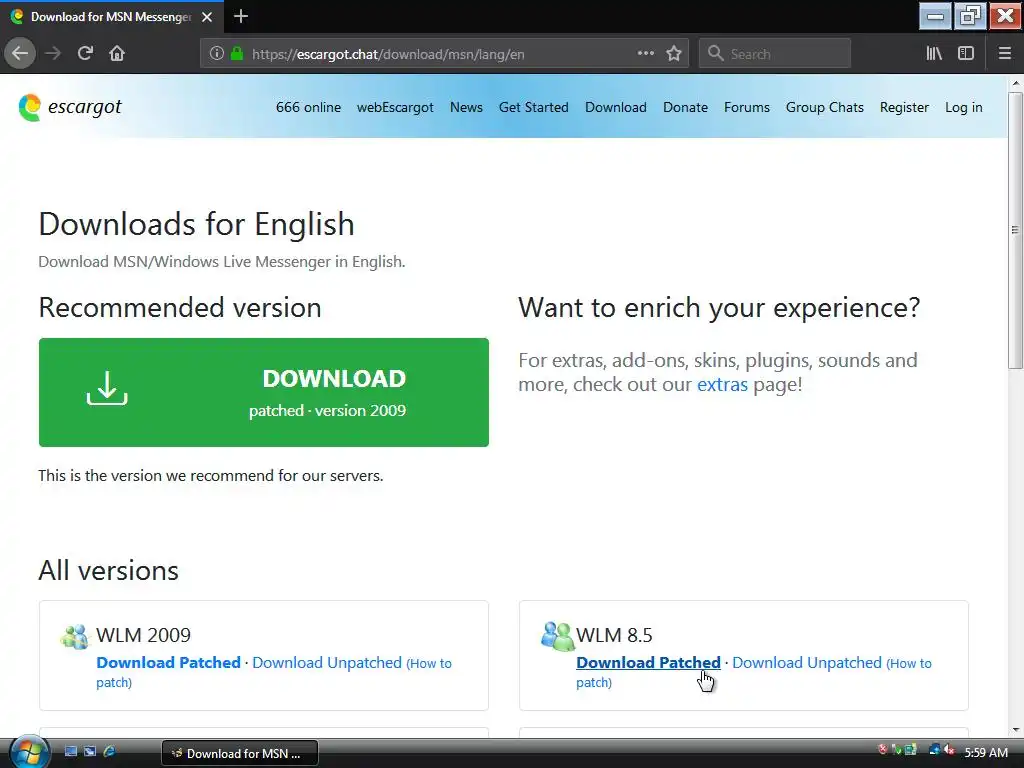Click the download arrow icon in green banner
Viewport: 1024px width, 768px height.
tap(107, 388)
